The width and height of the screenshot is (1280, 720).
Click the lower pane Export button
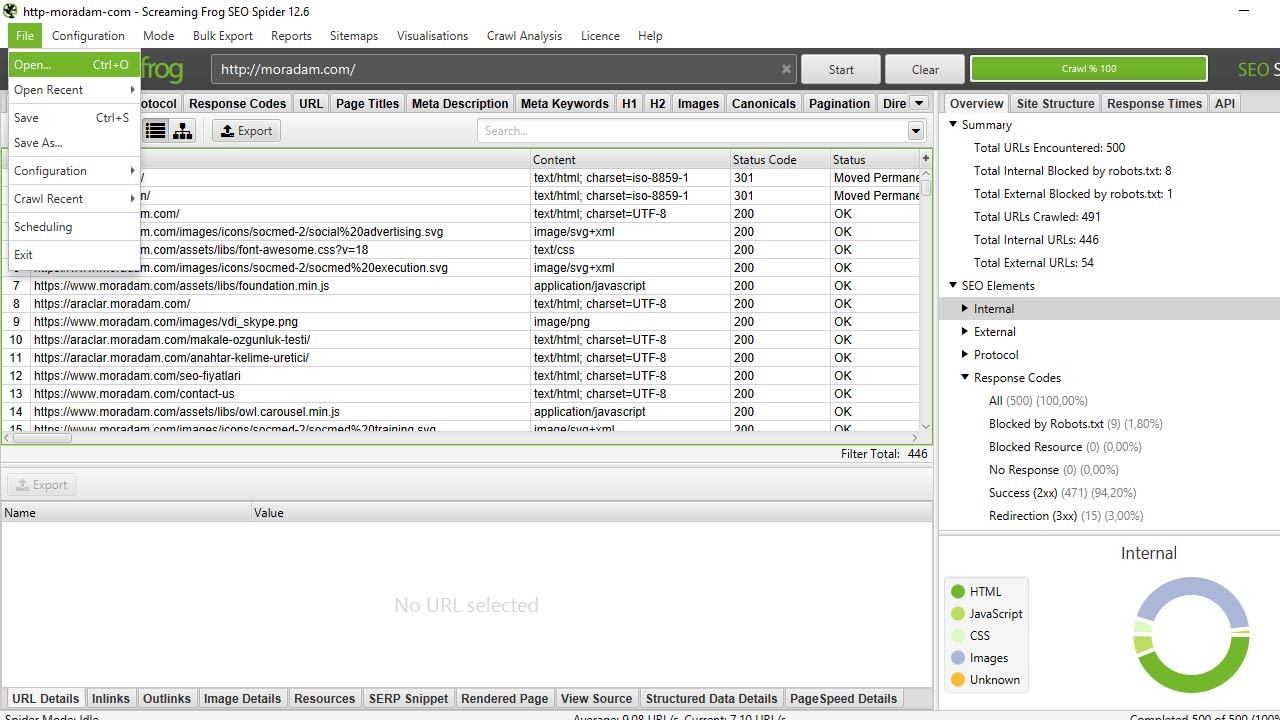pyautogui.click(x=42, y=485)
